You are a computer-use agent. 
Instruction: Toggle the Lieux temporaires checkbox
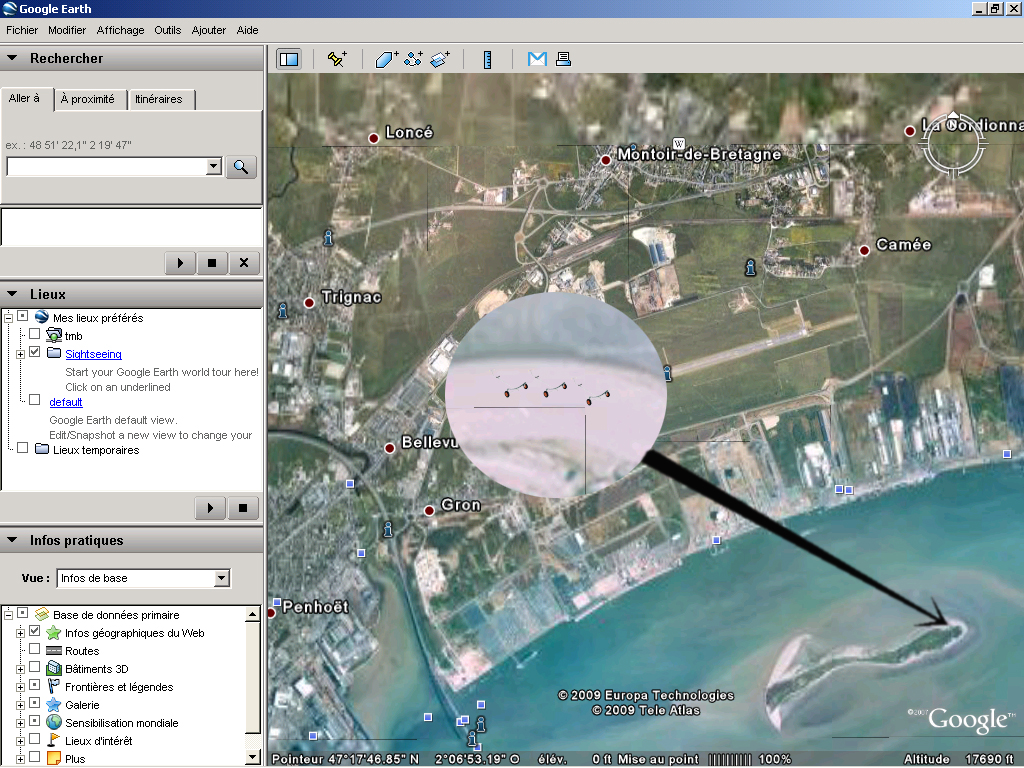click(23, 449)
